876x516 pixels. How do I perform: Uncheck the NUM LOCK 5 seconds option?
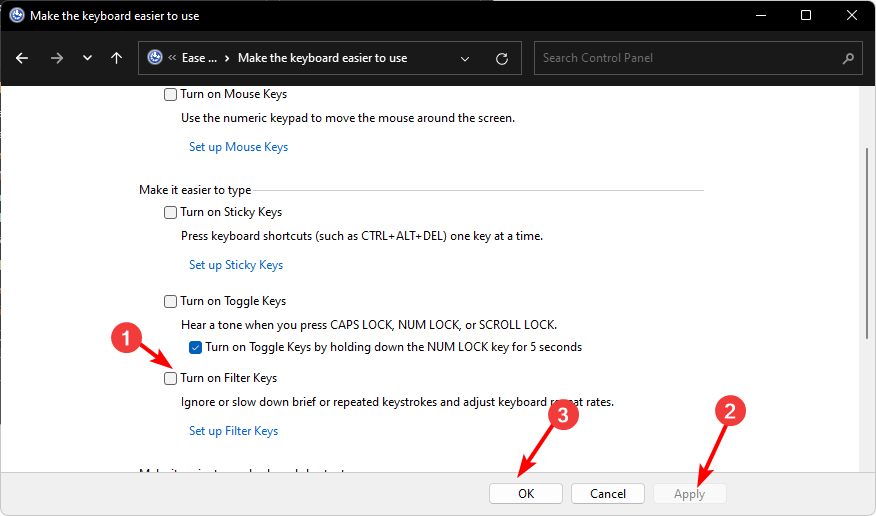[x=195, y=348]
